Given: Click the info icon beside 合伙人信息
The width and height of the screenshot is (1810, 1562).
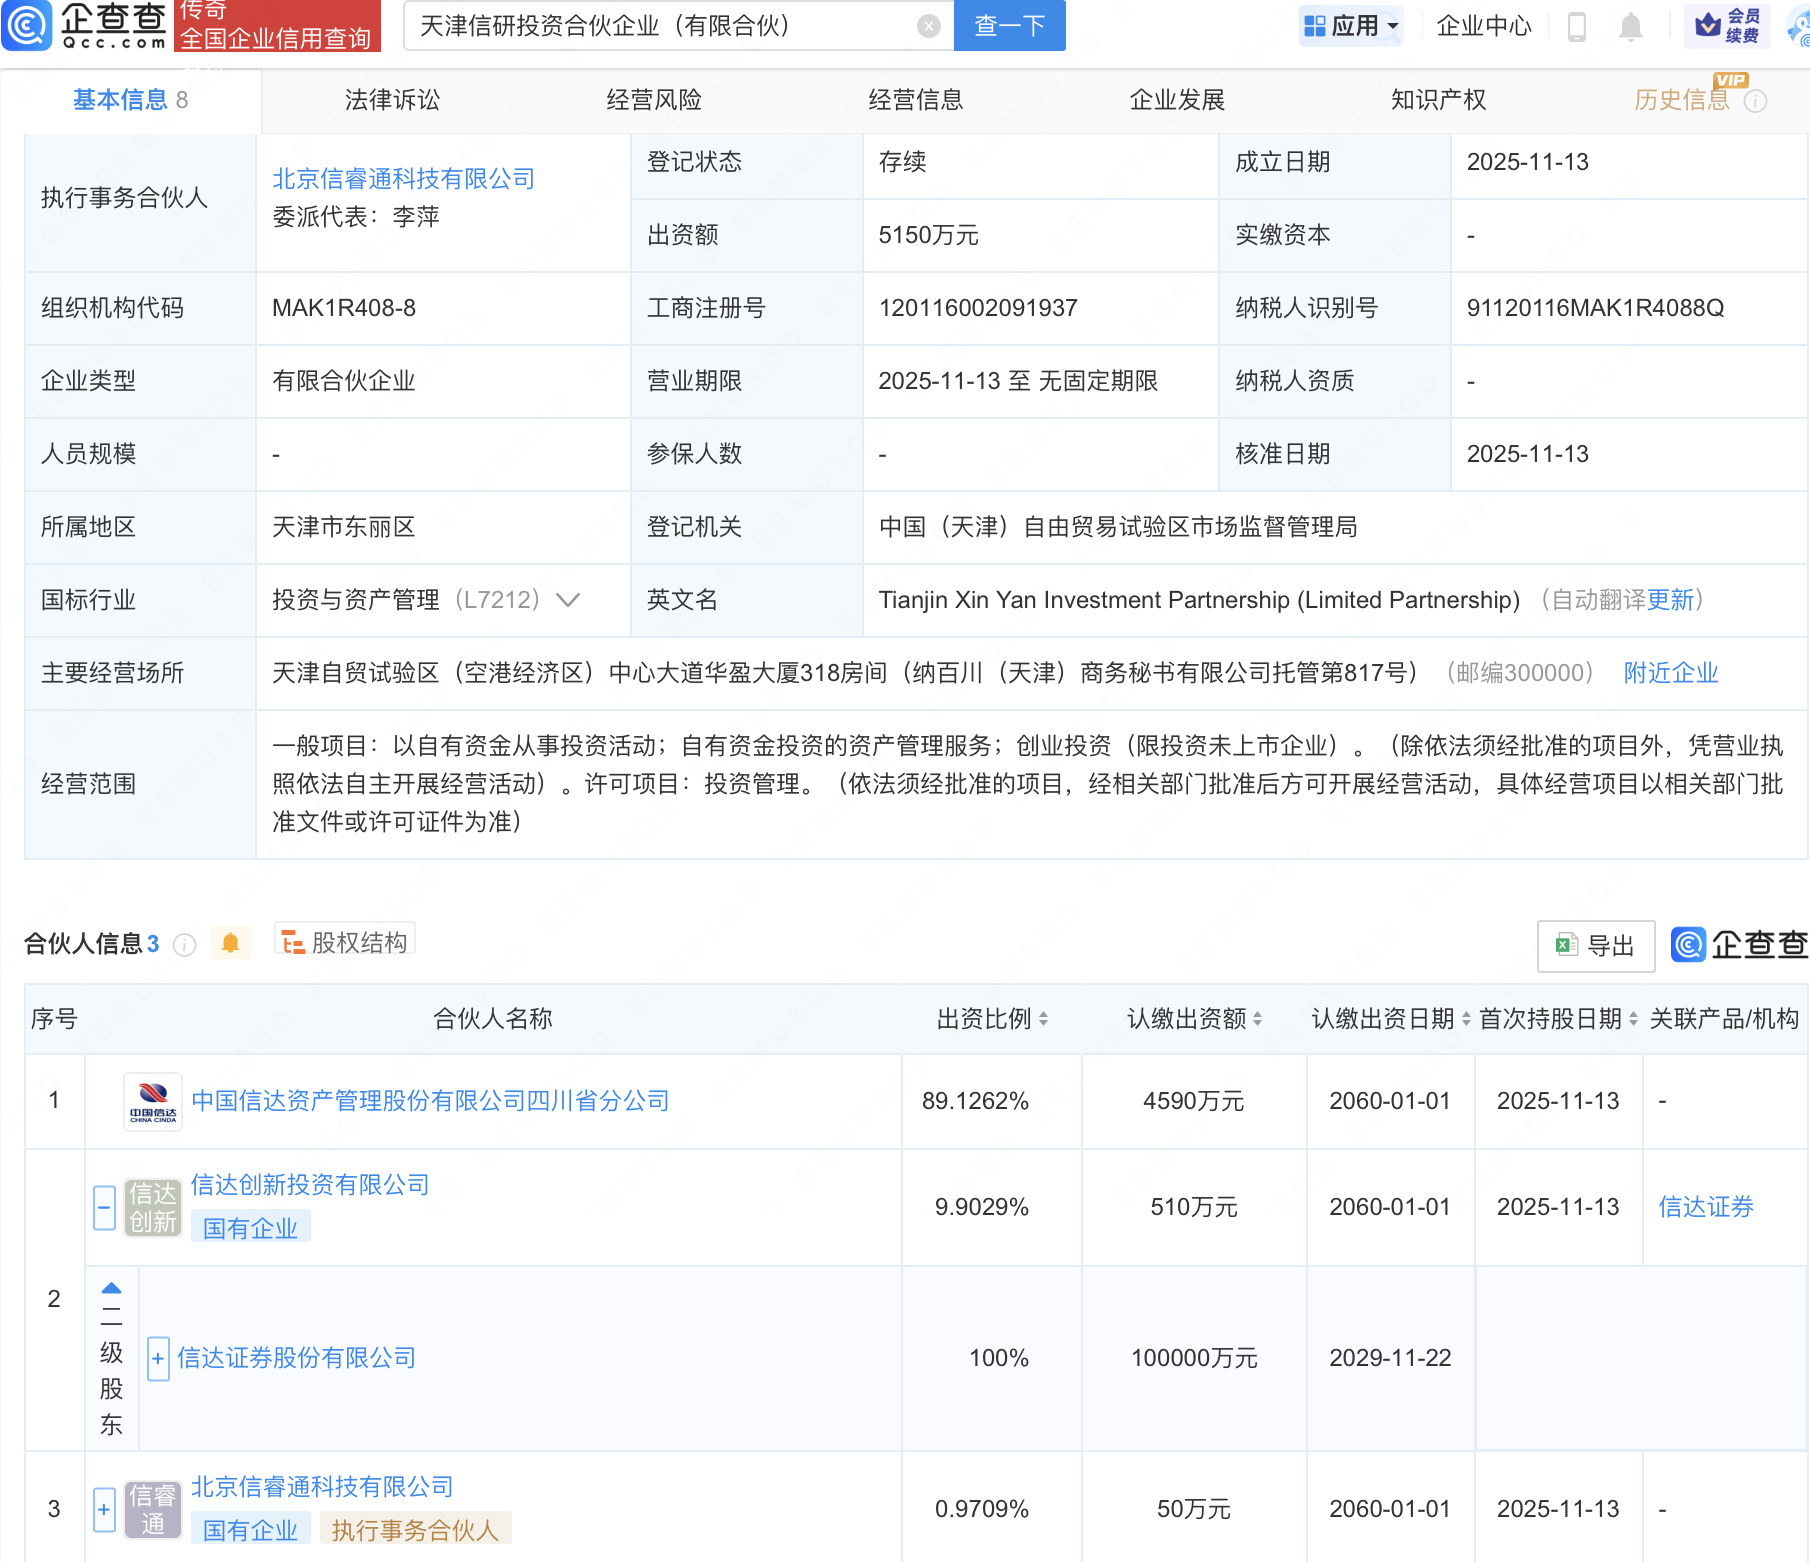Looking at the screenshot, I should pos(184,945).
